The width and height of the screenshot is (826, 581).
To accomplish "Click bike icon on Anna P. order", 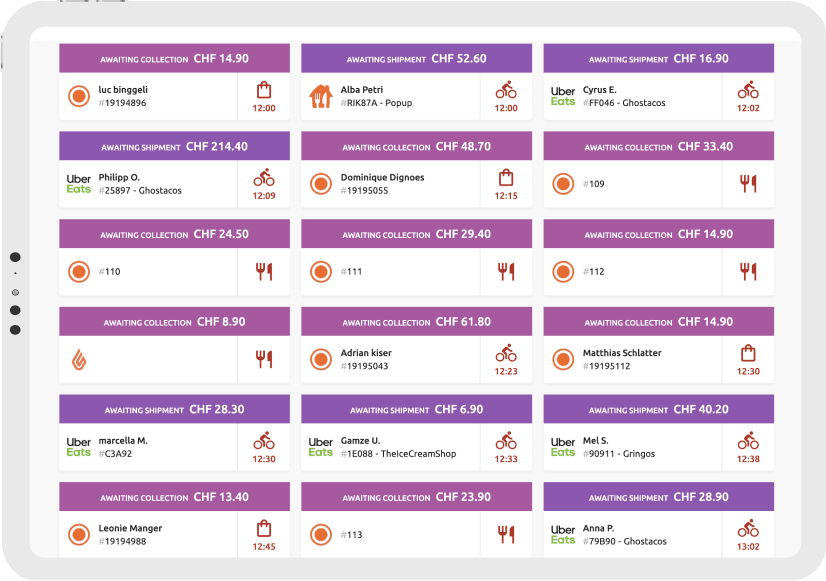I will click(x=748, y=527).
